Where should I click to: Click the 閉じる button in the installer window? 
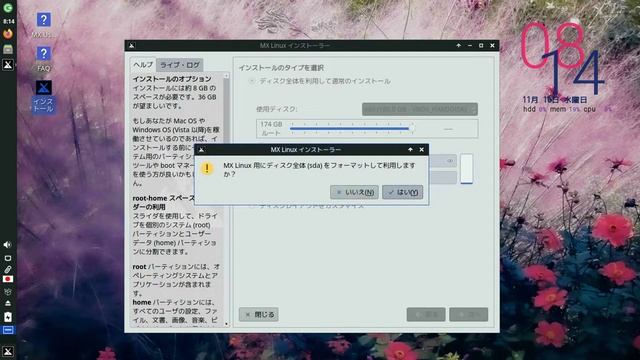coord(259,314)
